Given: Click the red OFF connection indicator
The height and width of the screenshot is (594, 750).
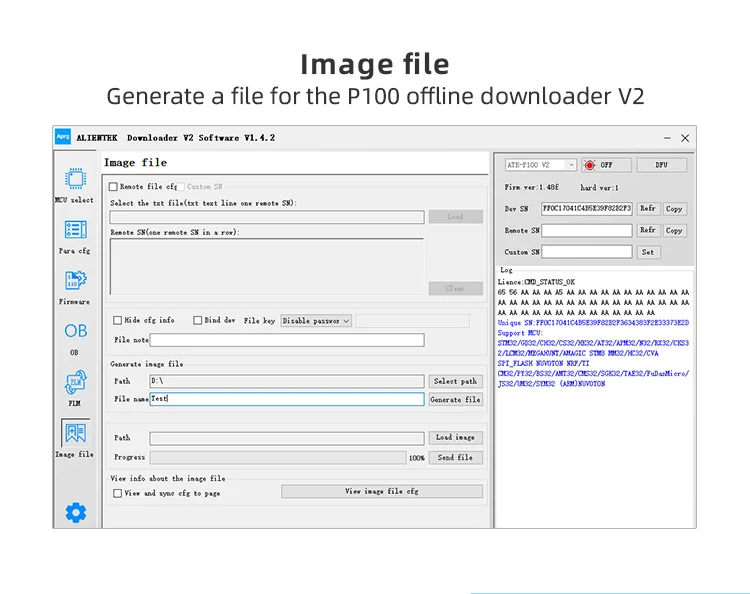Looking at the screenshot, I should point(606,165).
